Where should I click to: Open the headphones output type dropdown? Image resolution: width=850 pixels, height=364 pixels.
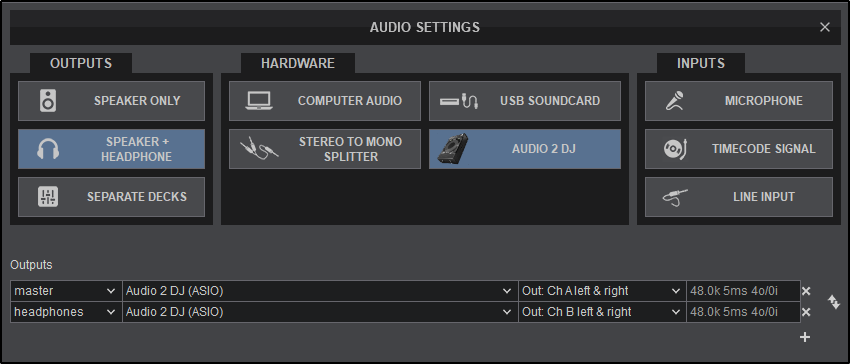(x=66, y=312)
